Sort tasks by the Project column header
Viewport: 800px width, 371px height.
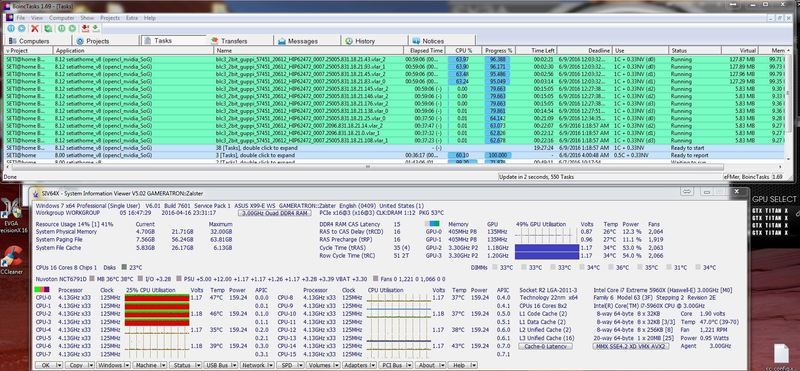[28, 51]
